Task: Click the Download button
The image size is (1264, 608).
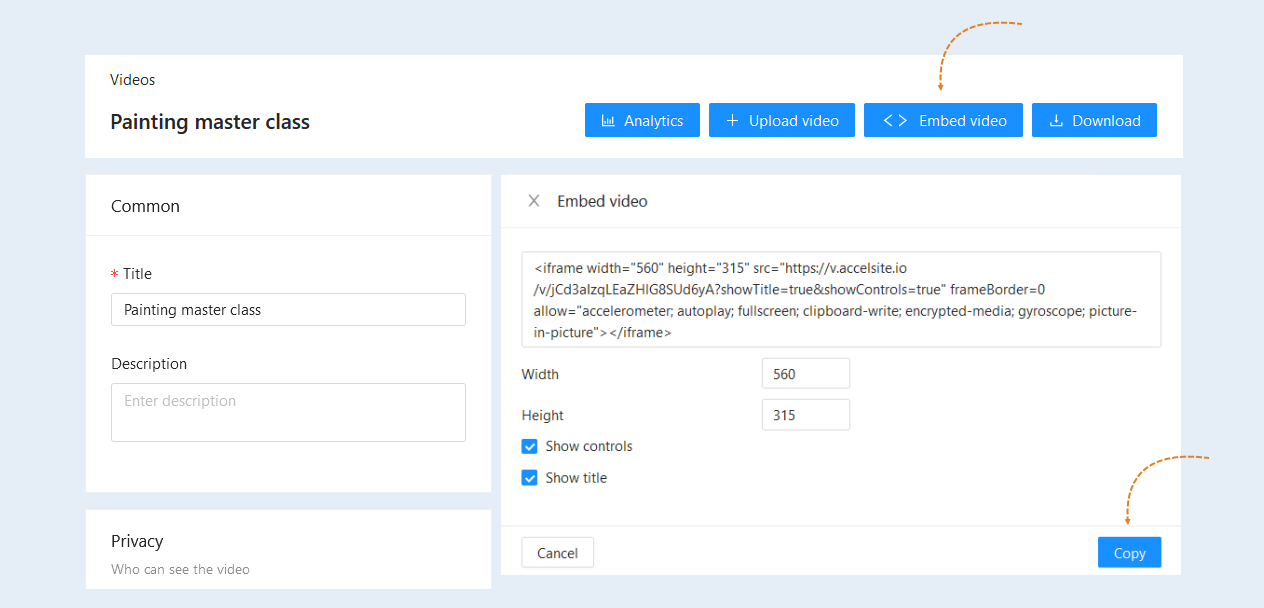Action: tap(1094, 120)
